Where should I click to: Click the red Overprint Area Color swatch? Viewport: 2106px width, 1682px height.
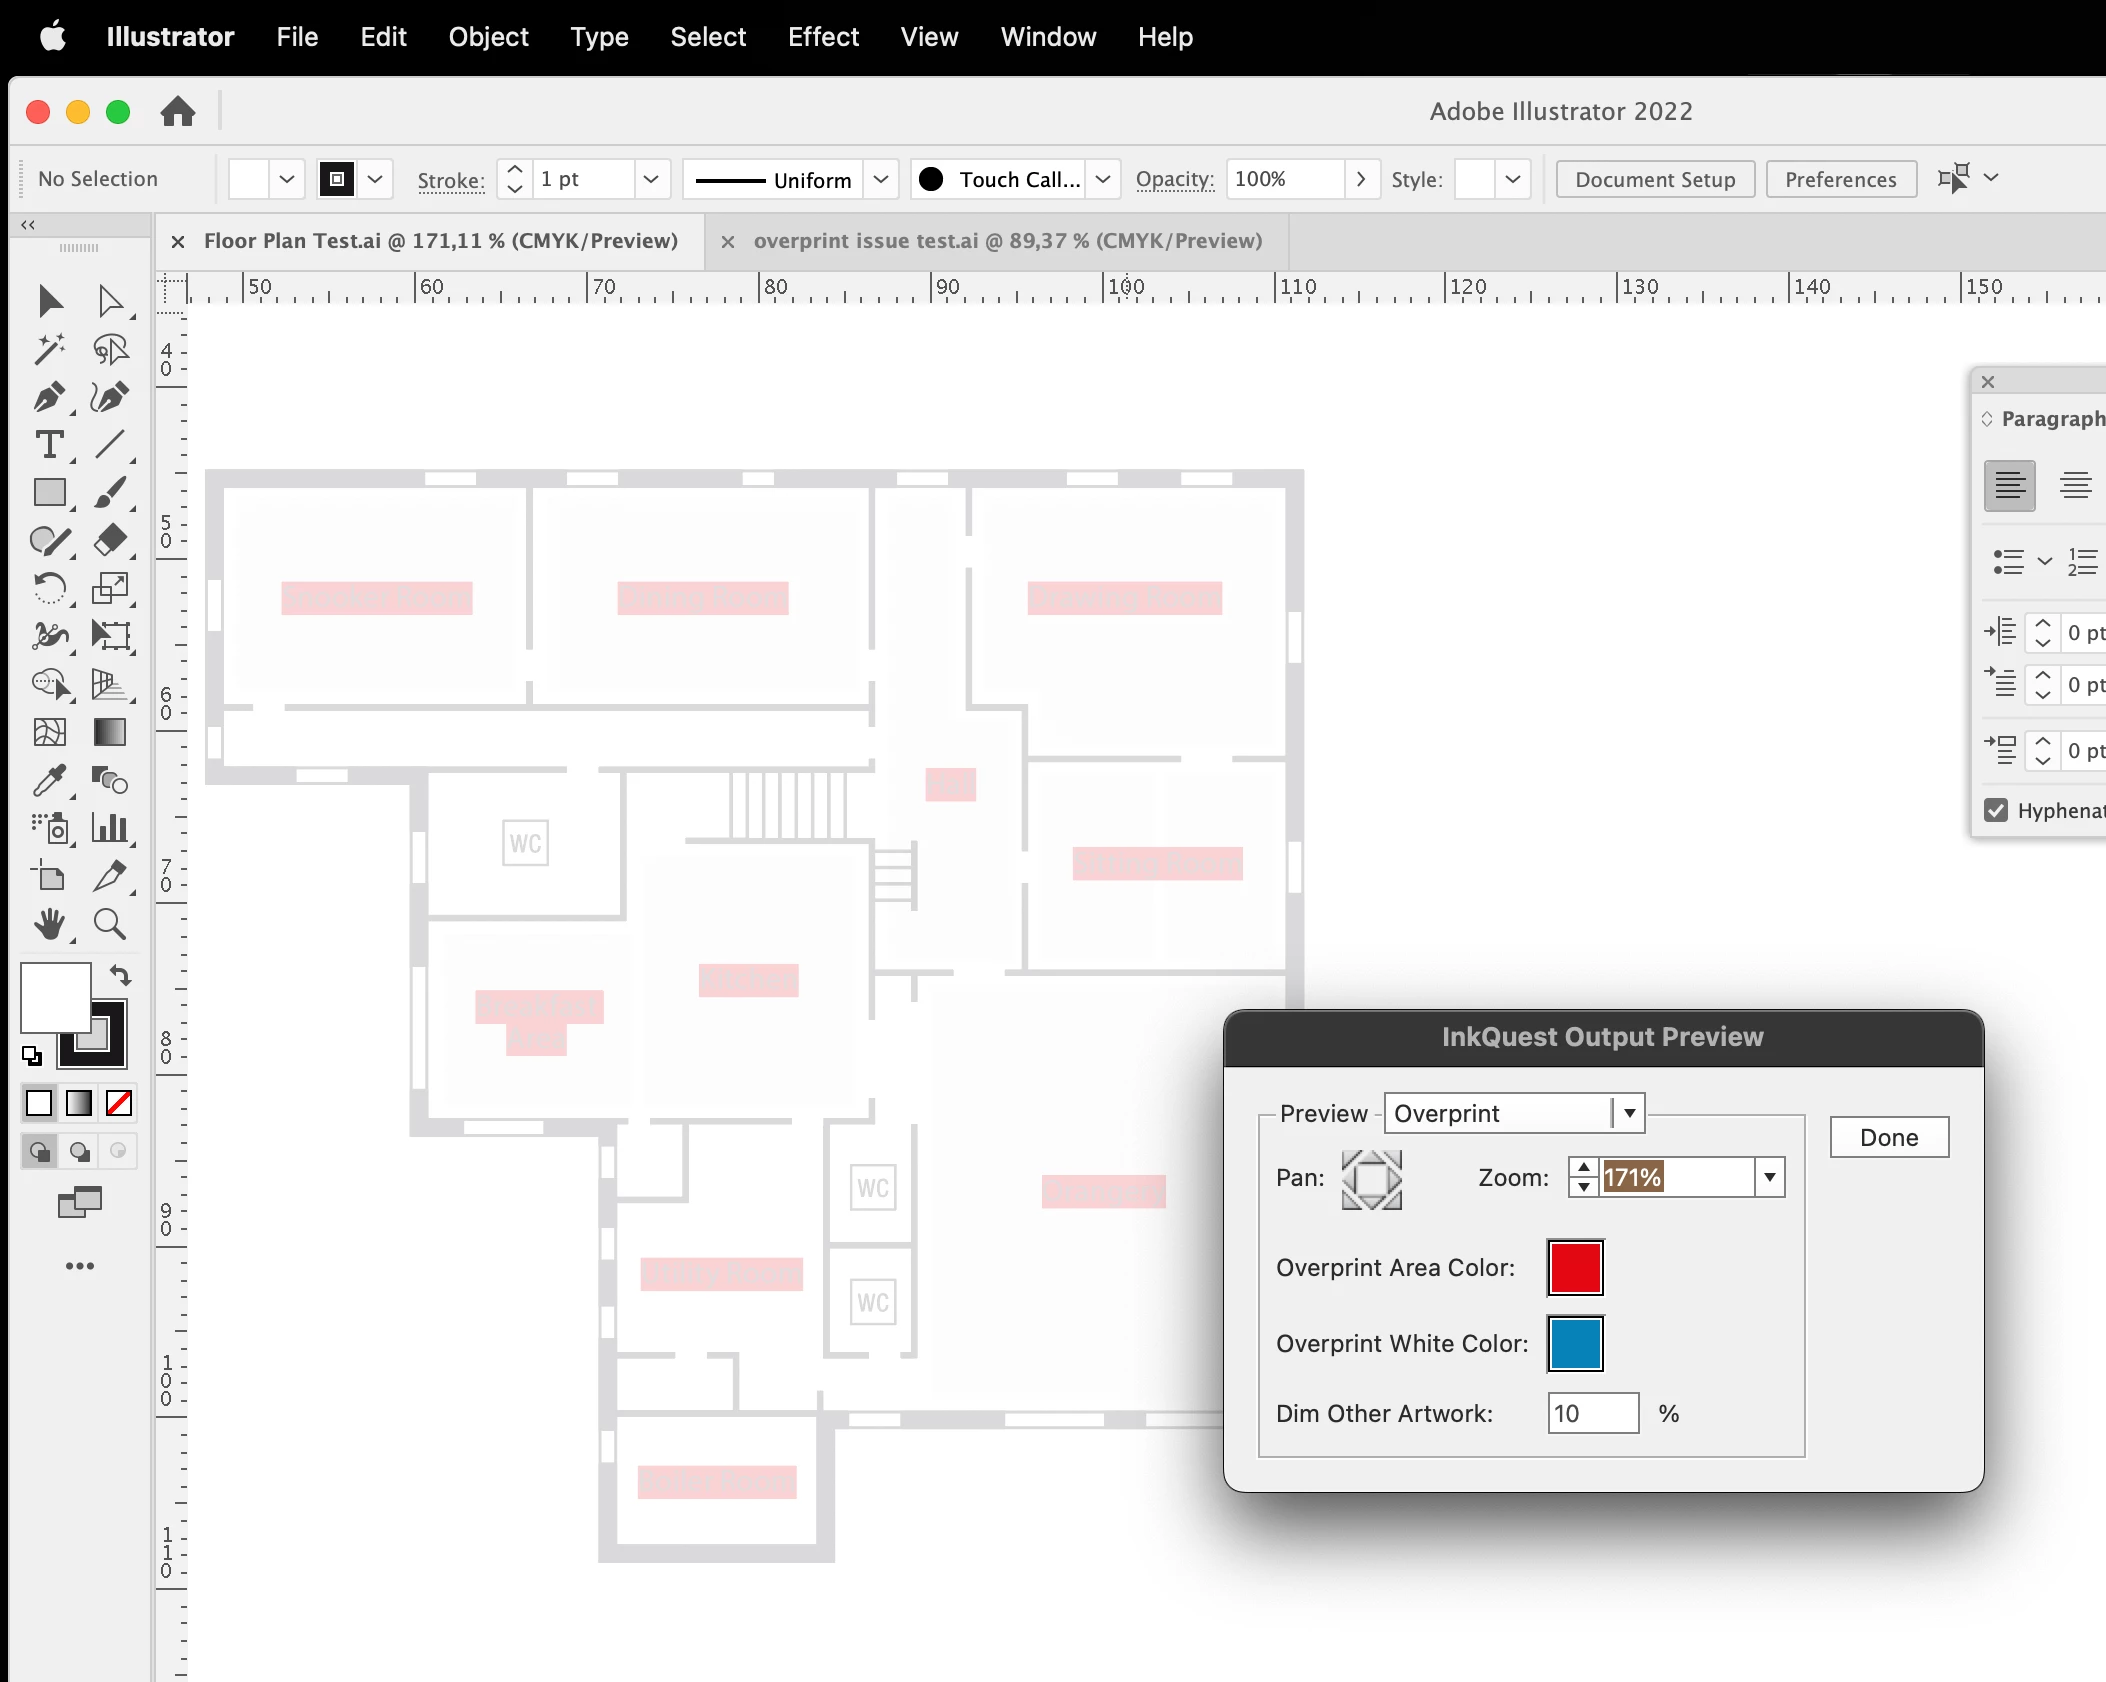click(x=1575, y=1267)
